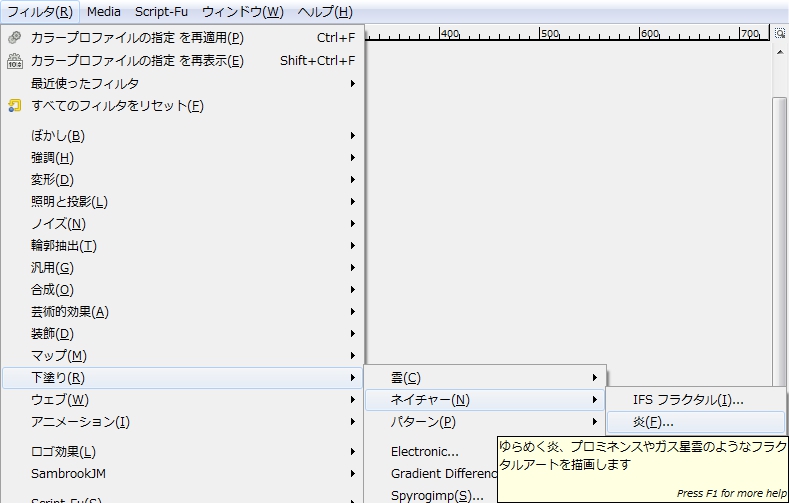This screenshot has height=503, width=789.
Task: Expand the 照明と投影(L) submenu
Action: [x=182, y=202]
